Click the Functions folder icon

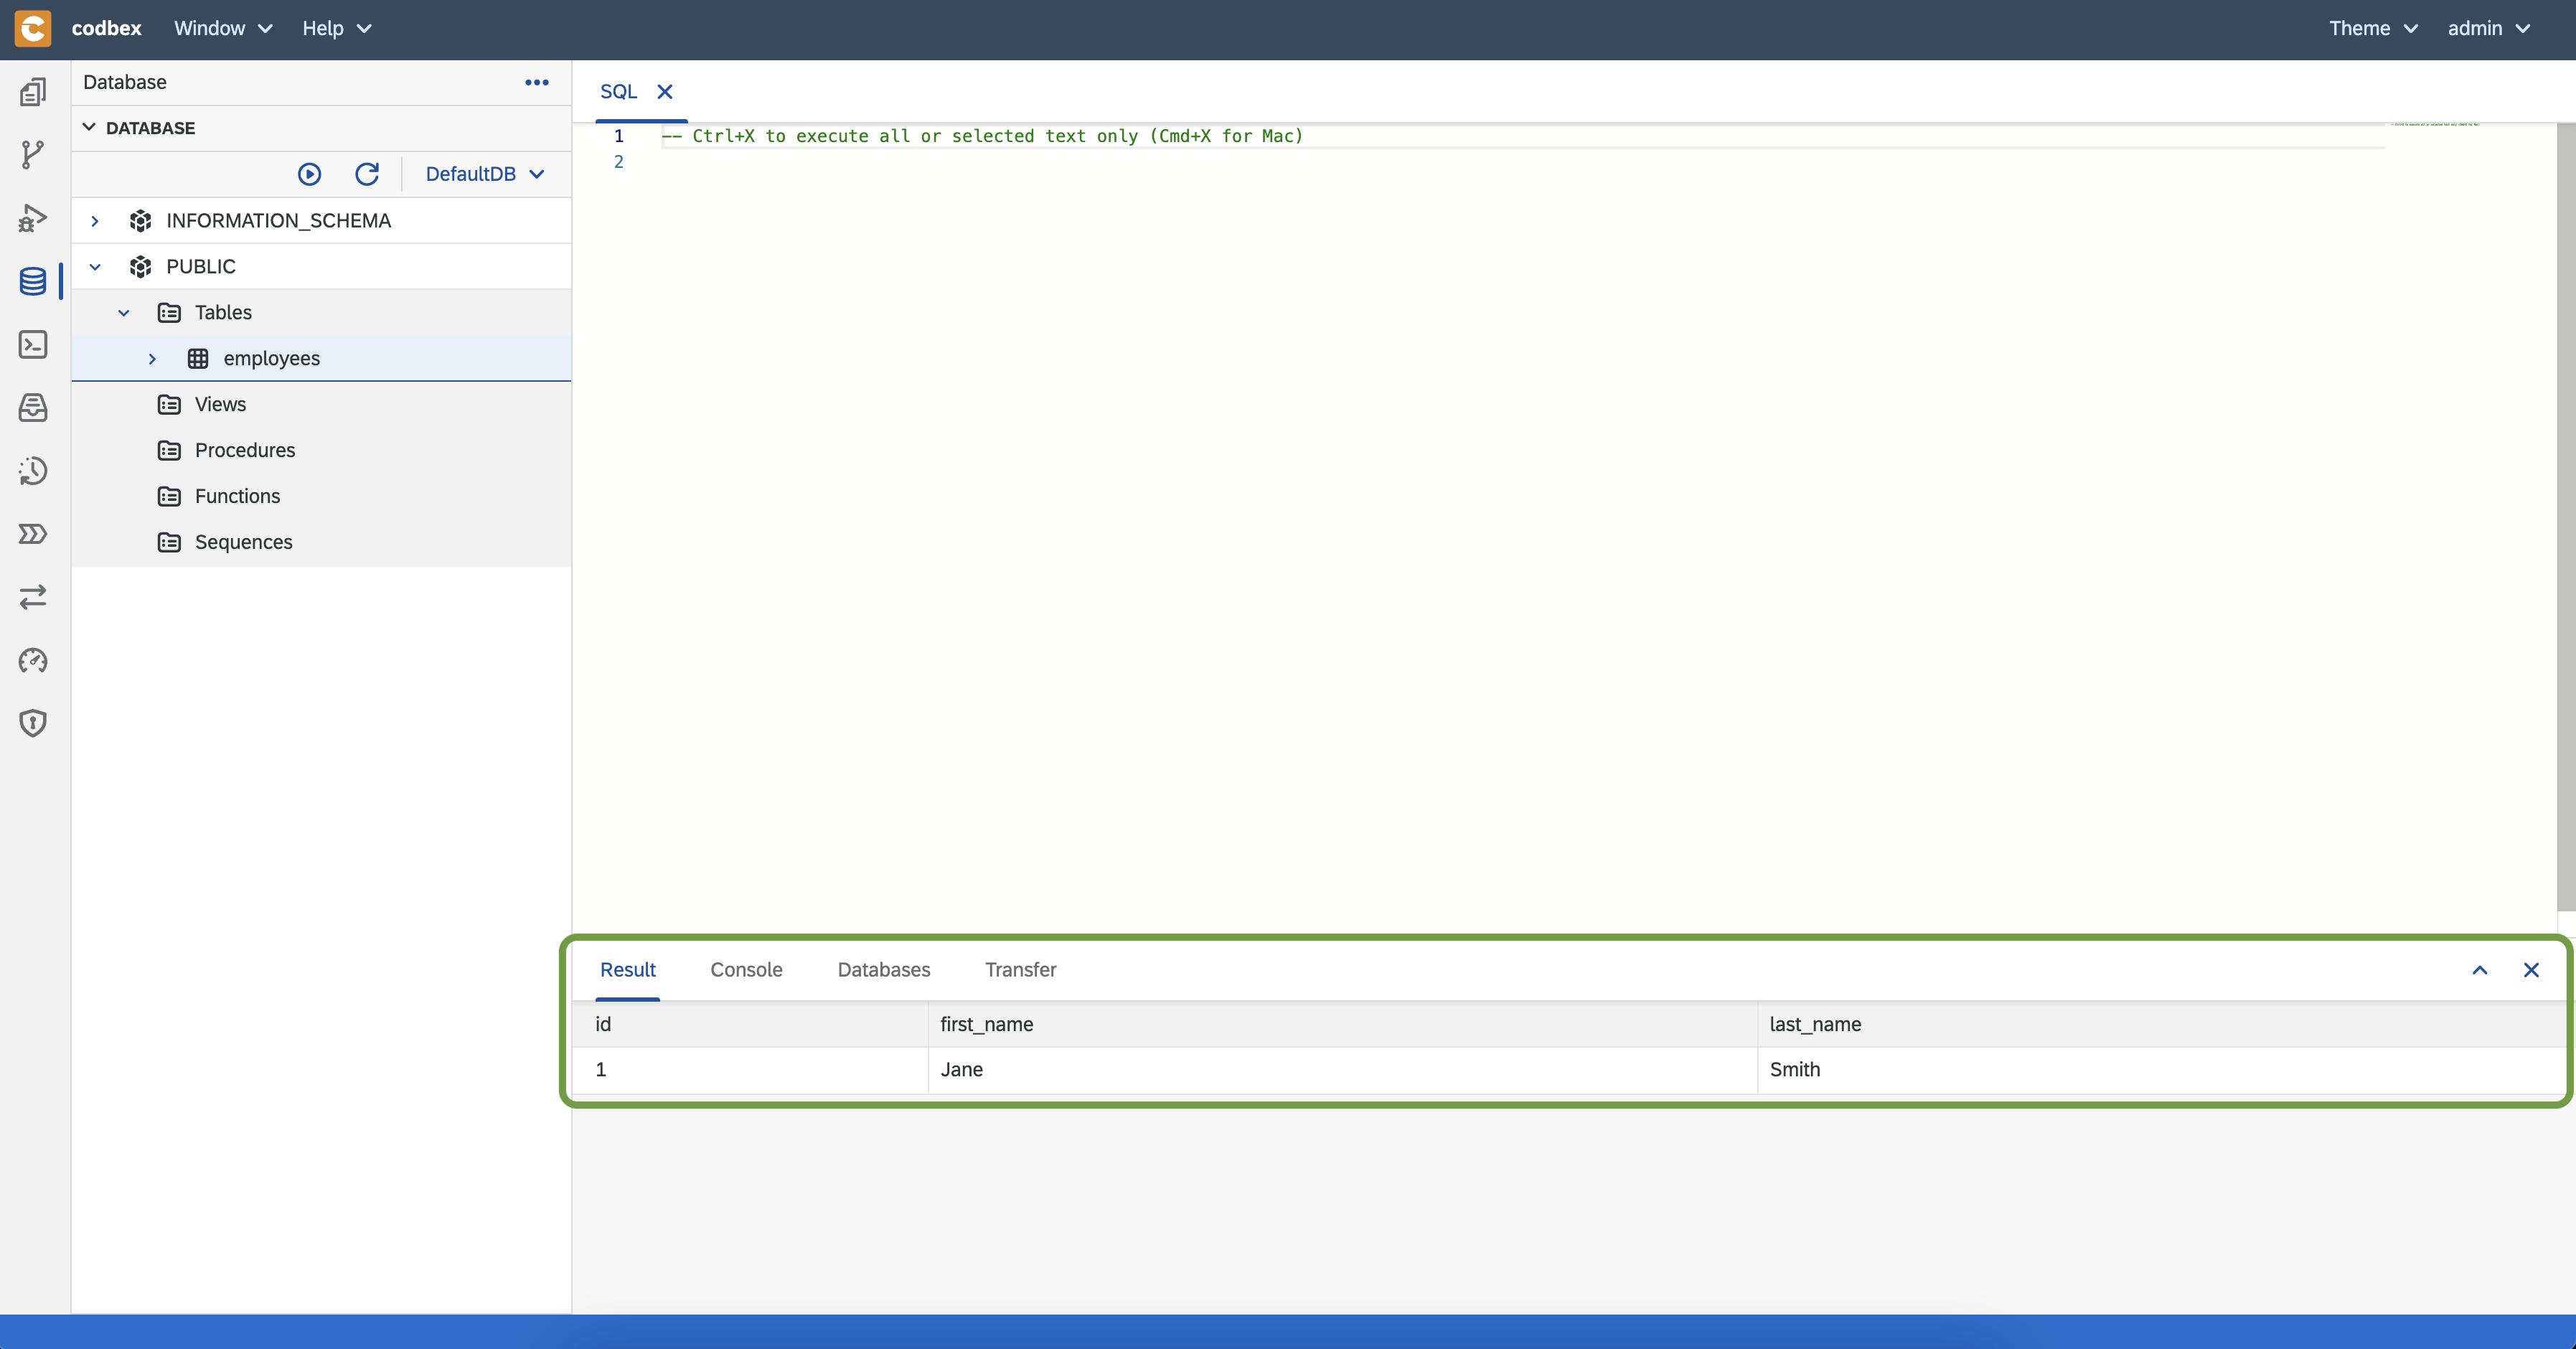coord(170,497)
